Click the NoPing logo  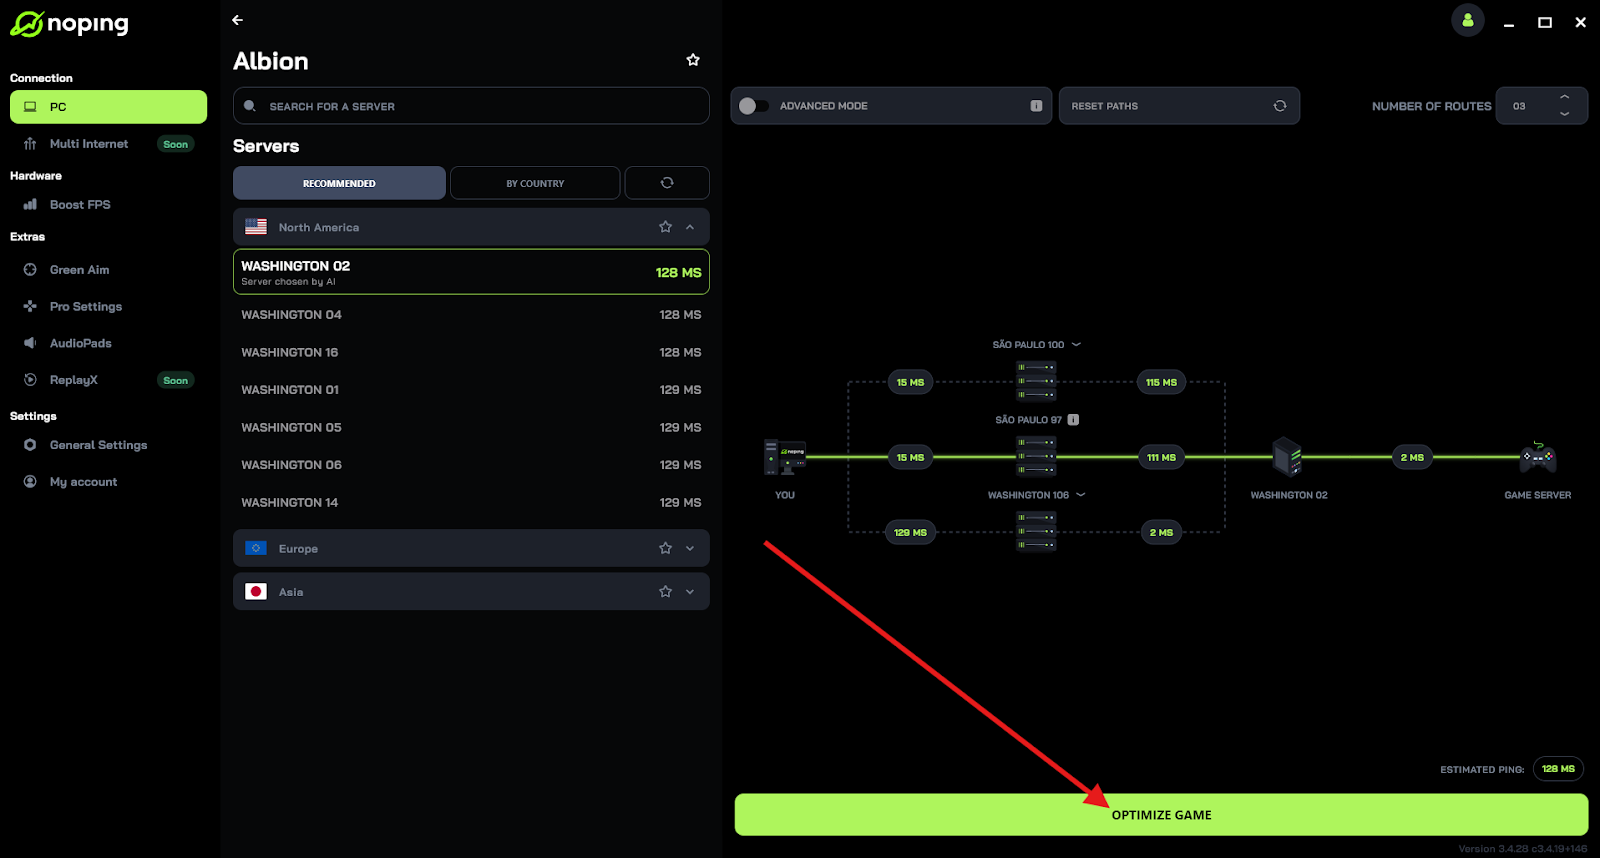click(69, 23)
